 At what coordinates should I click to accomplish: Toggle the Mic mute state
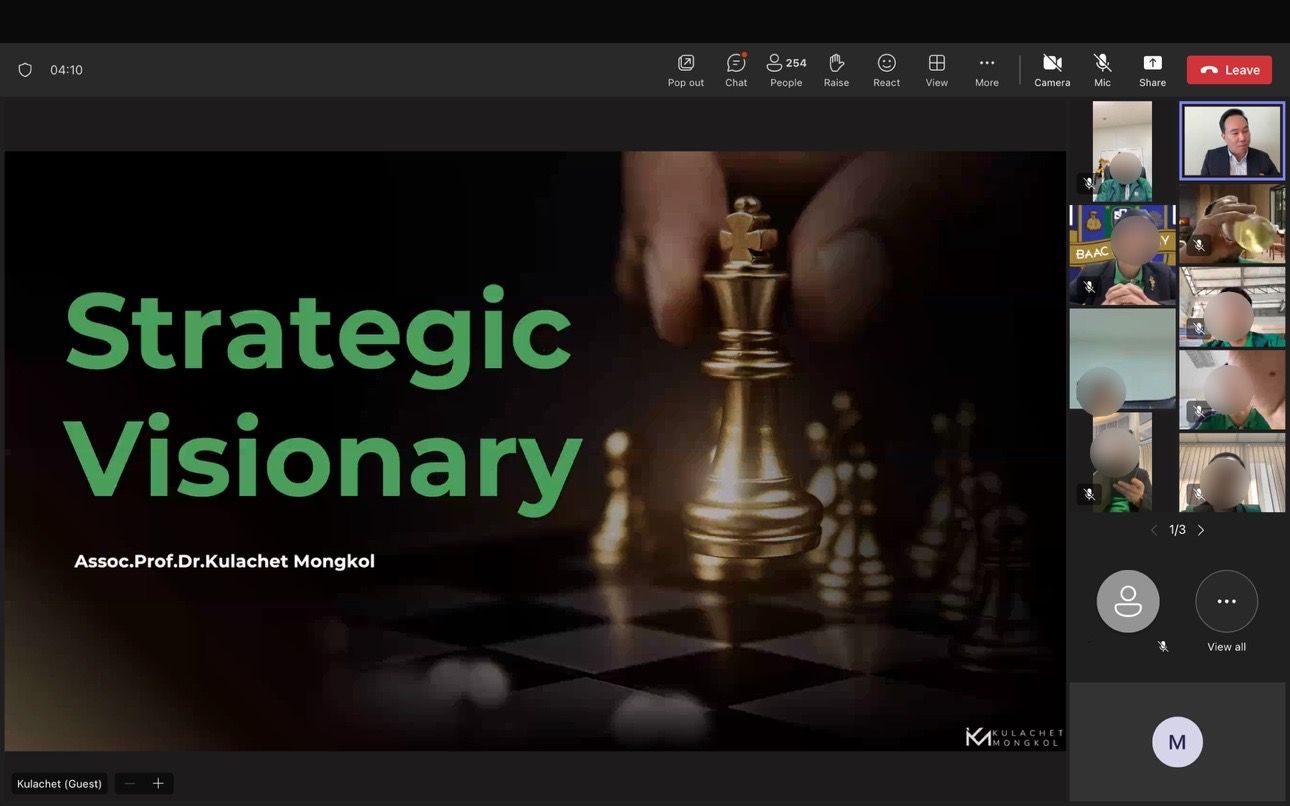pyautogui.click(x=1102, y=70)
